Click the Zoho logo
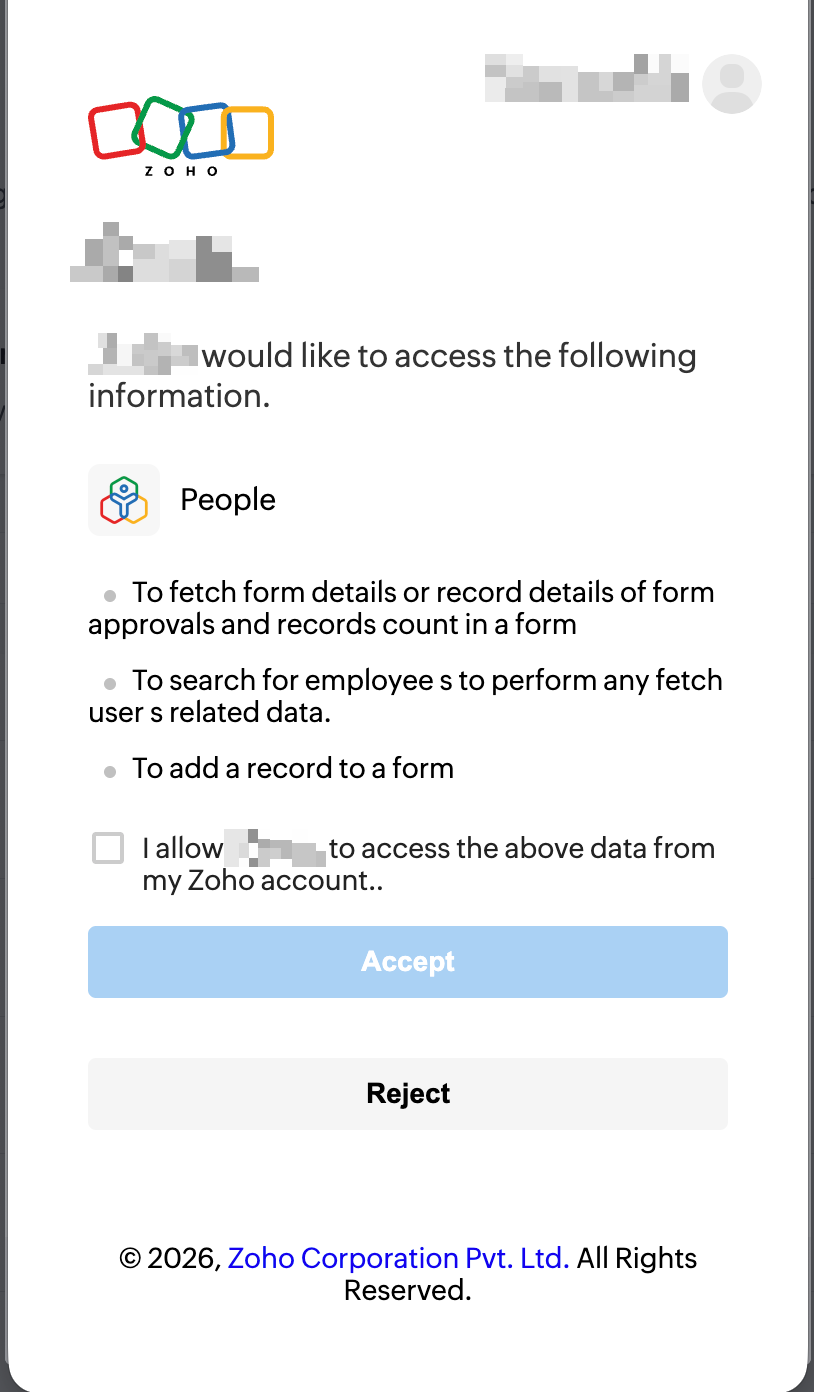 pos(180,130)
